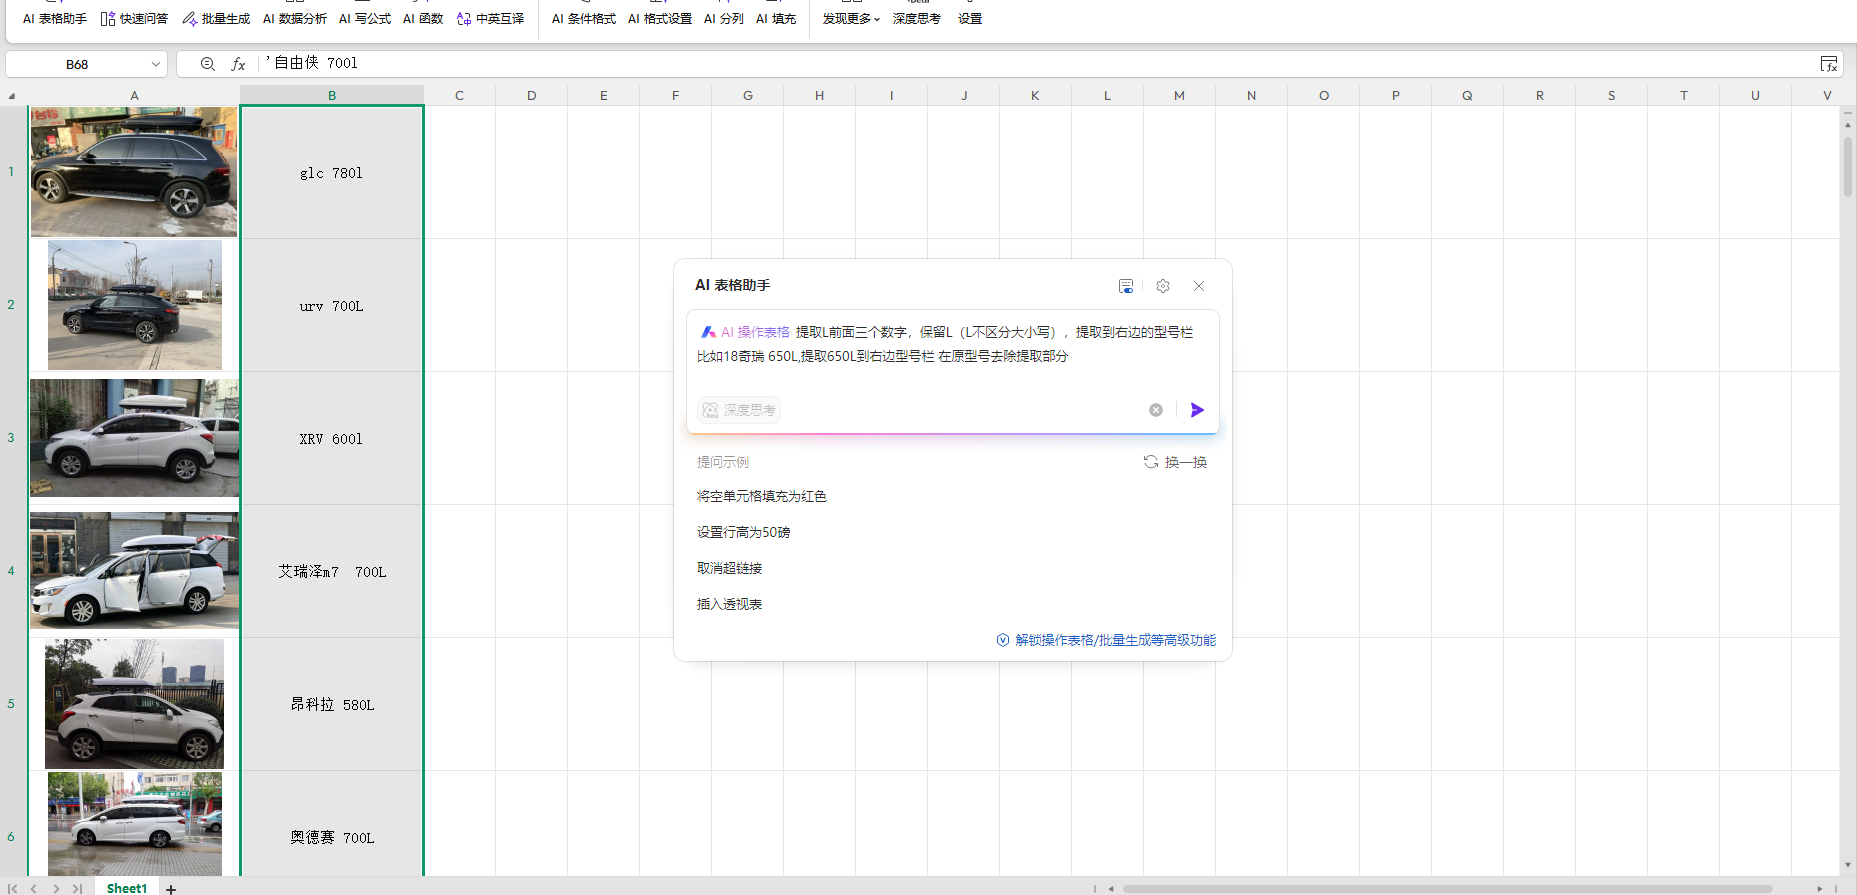Image resolution: width=1857 pixels, height=895 pixels.
Task: Send the prompt with the purple arrow
Action: [x=1197, y=410]
